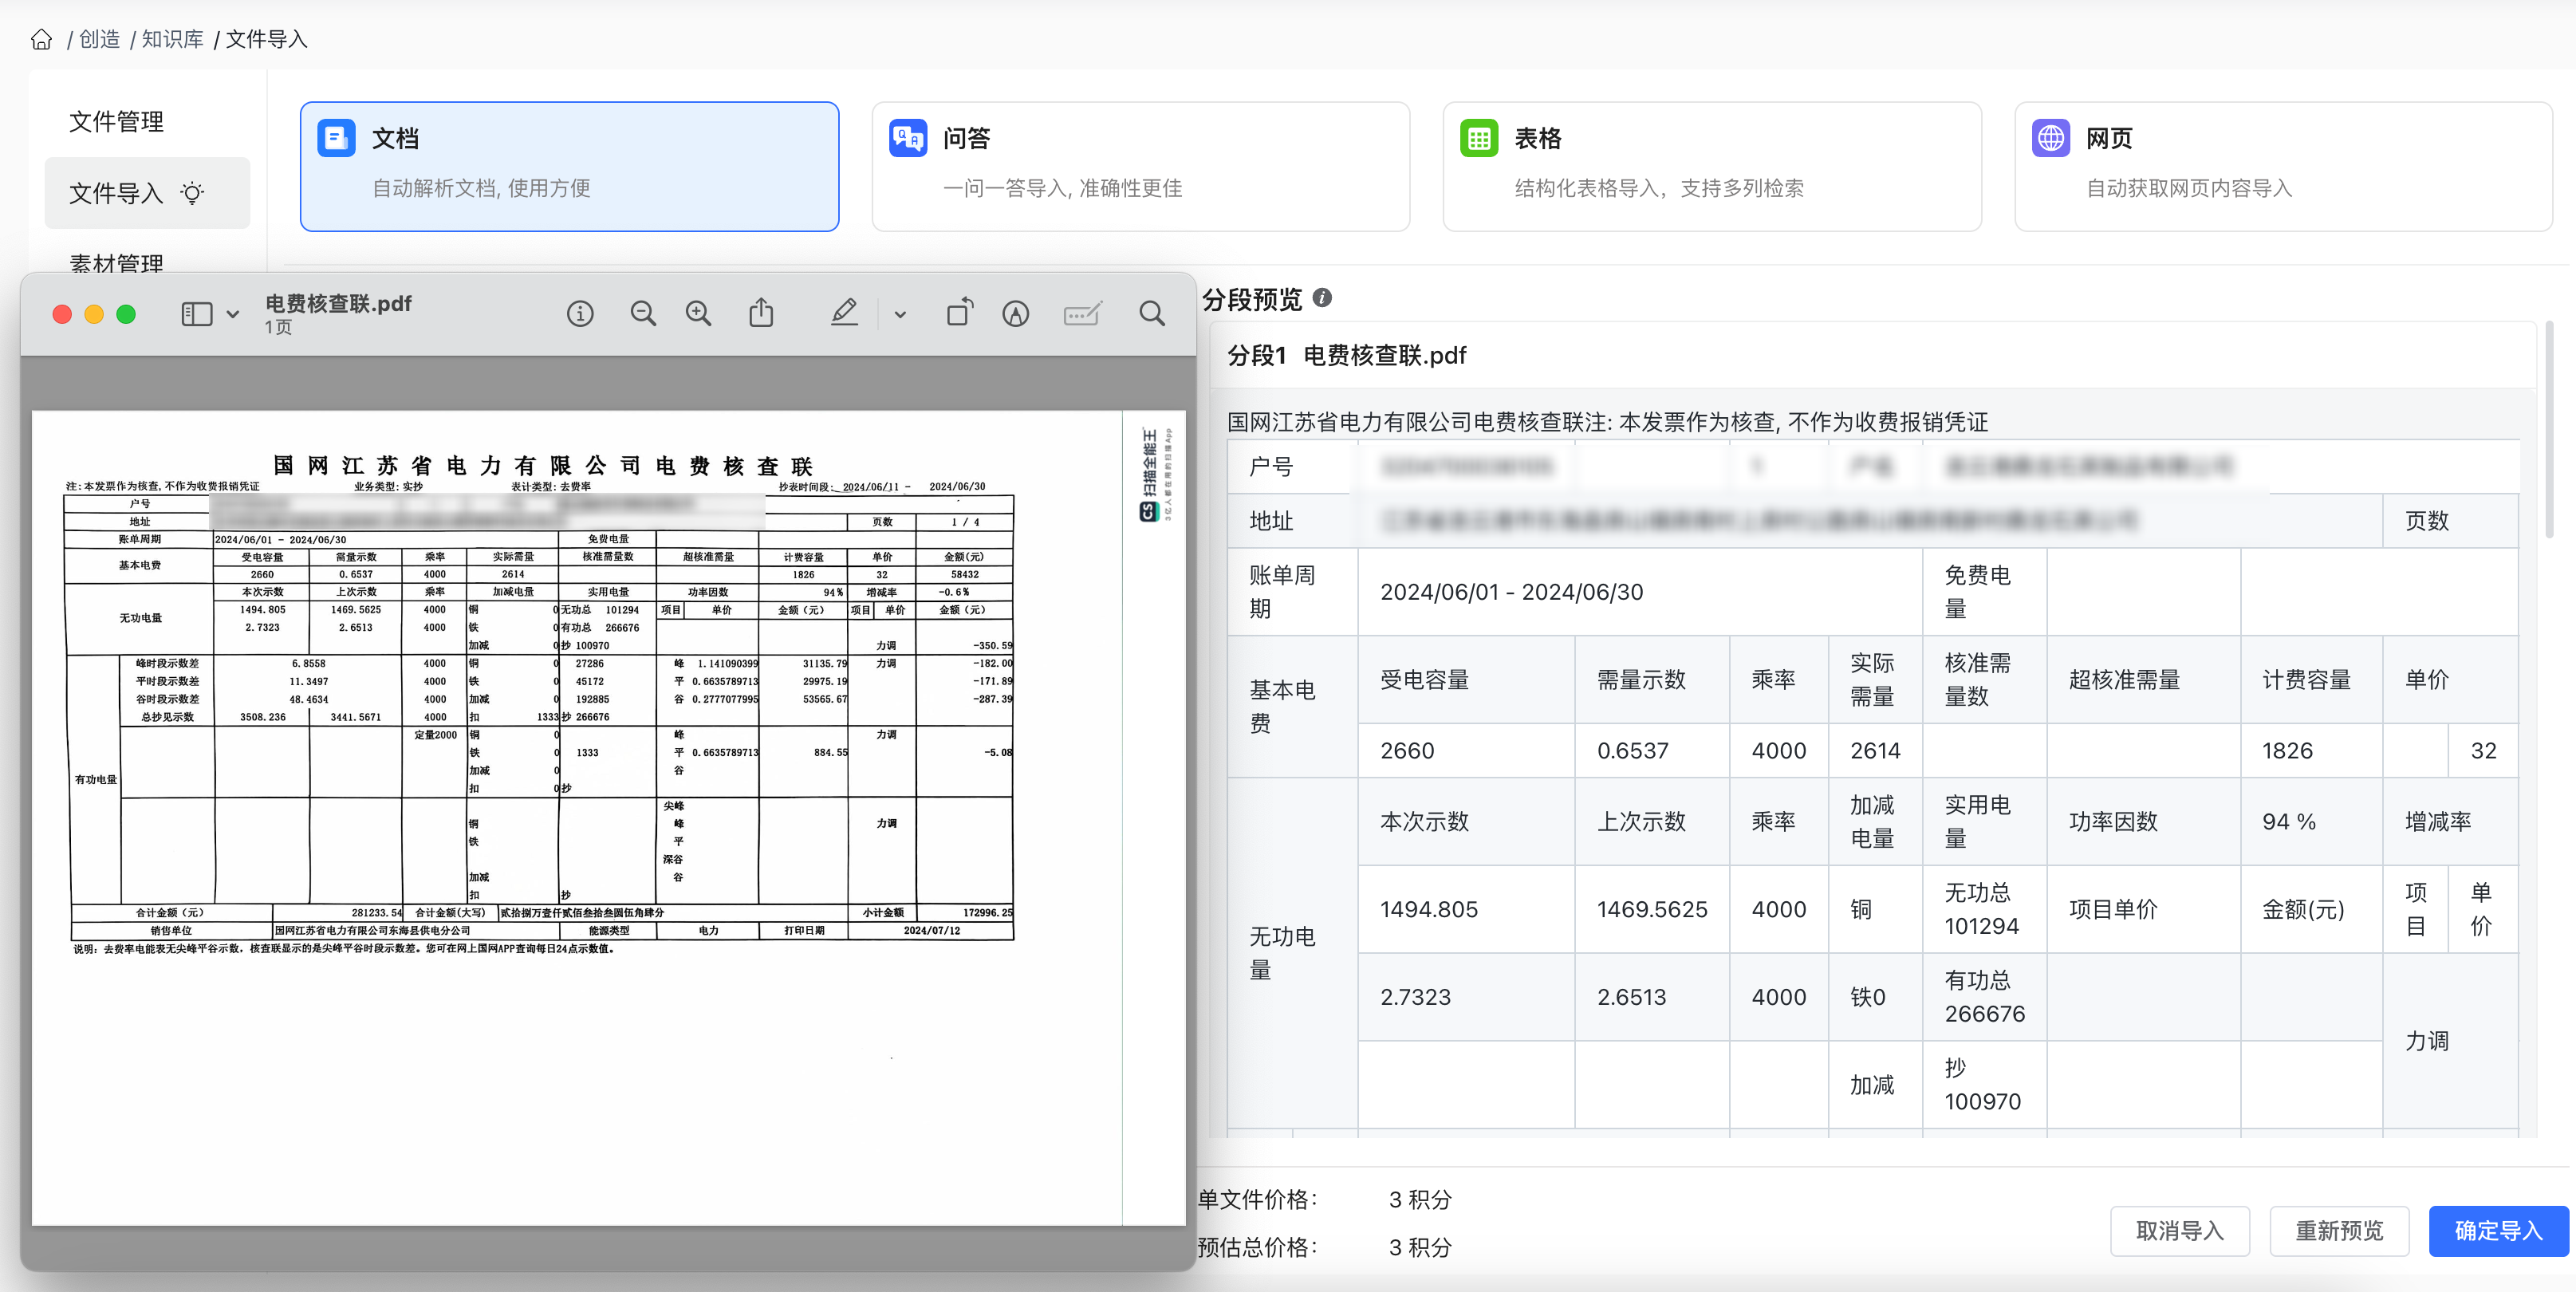Click the lightbulb icon beside 文件导入
This screenshot has width=2576, height=1292.
click(192, 193)
